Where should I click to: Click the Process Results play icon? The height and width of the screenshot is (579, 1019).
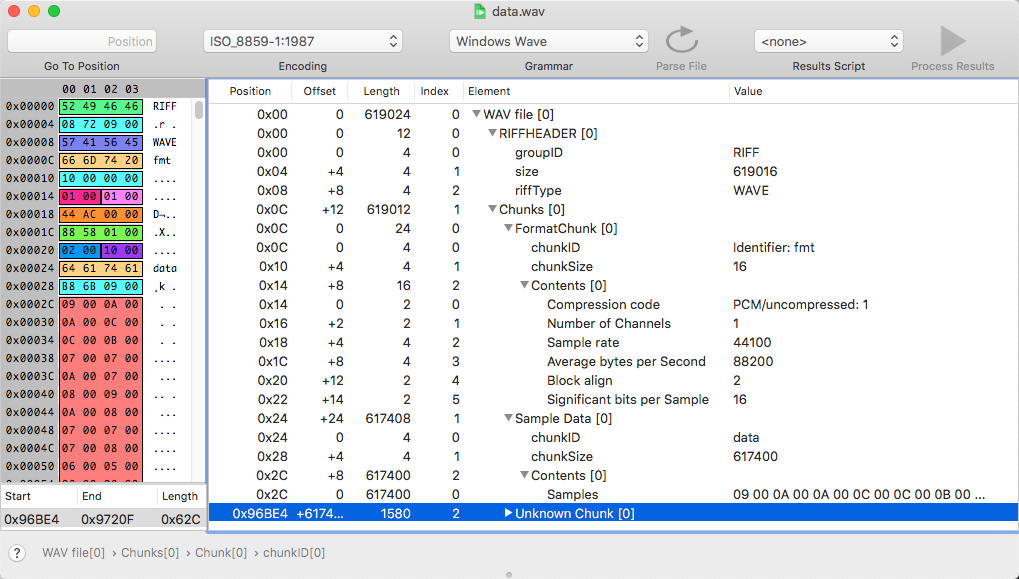[x=952, y=41]
